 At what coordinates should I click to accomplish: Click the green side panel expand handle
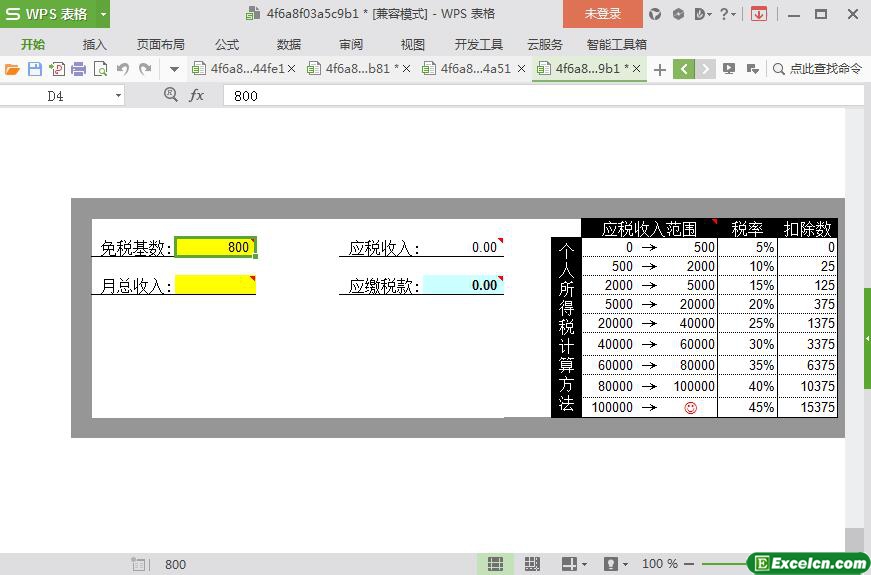click(x=867, y=338)
